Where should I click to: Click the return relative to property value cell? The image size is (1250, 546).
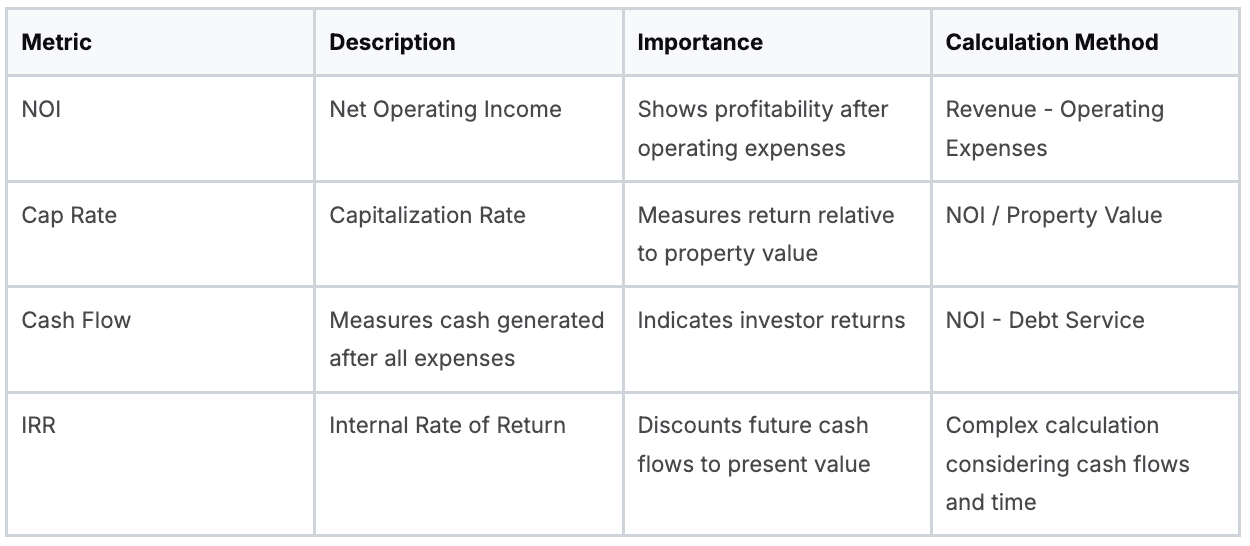(766, 234)
